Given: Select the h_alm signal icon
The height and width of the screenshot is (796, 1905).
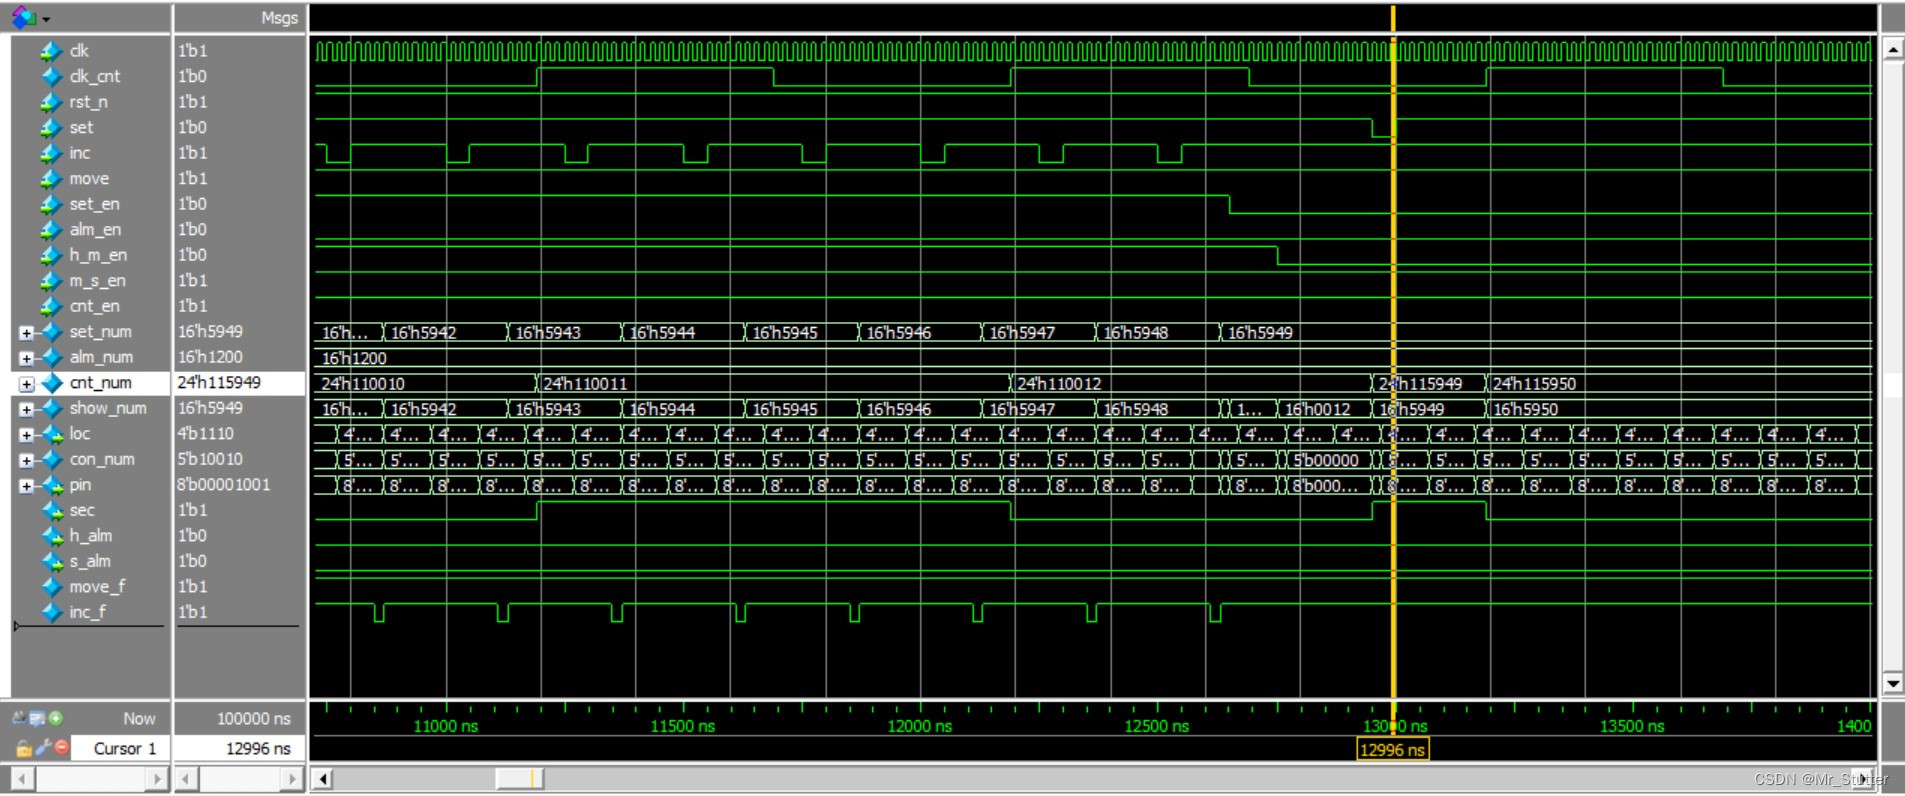Looking at the screenshot, I should click(x=51, y=536).
